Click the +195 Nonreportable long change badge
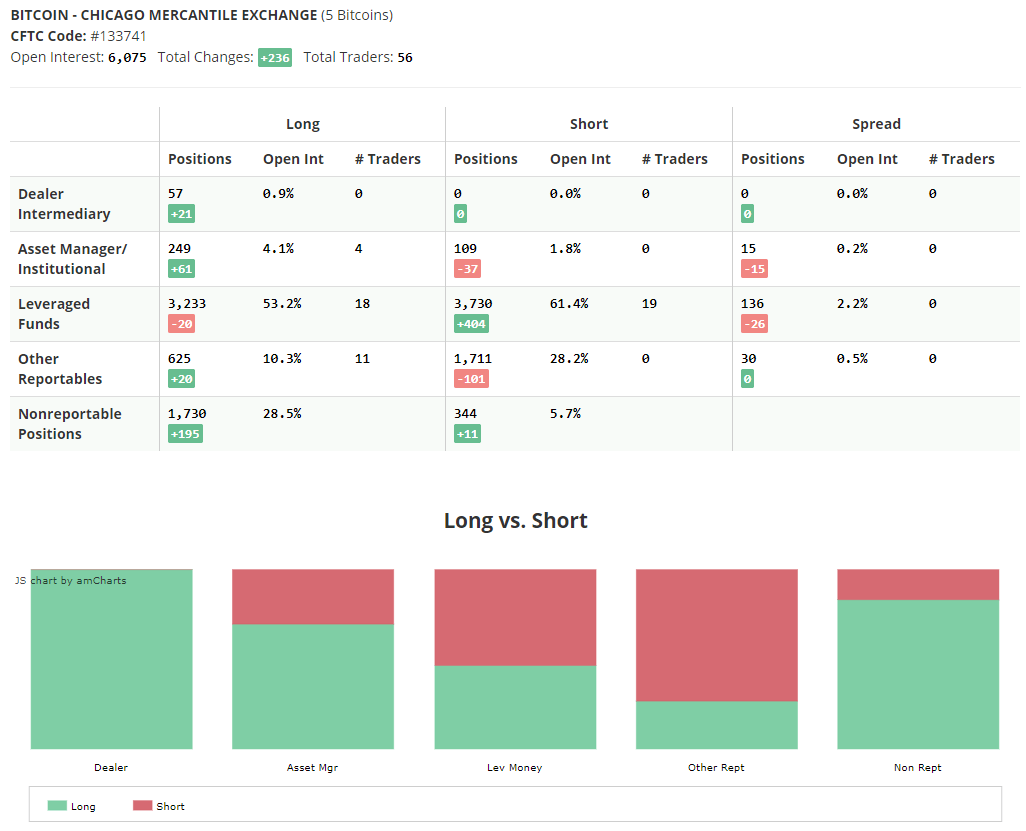 pyautogui.click(x=185, y=434)
